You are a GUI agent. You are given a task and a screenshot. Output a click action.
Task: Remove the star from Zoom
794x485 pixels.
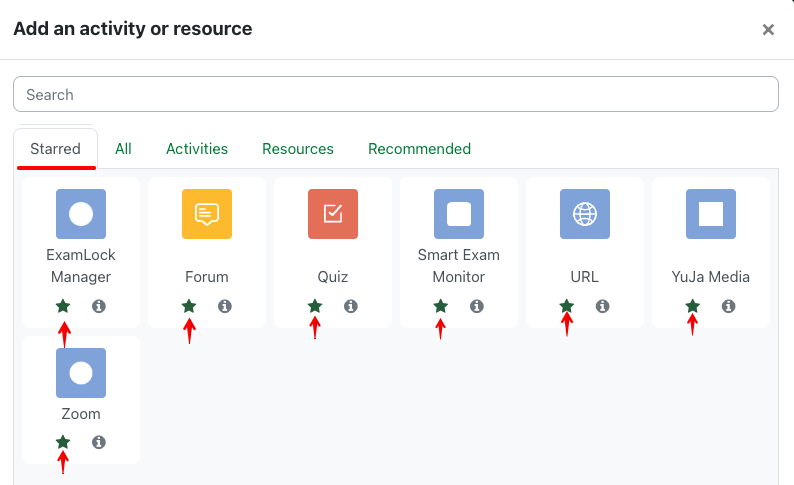click(63, 442)
